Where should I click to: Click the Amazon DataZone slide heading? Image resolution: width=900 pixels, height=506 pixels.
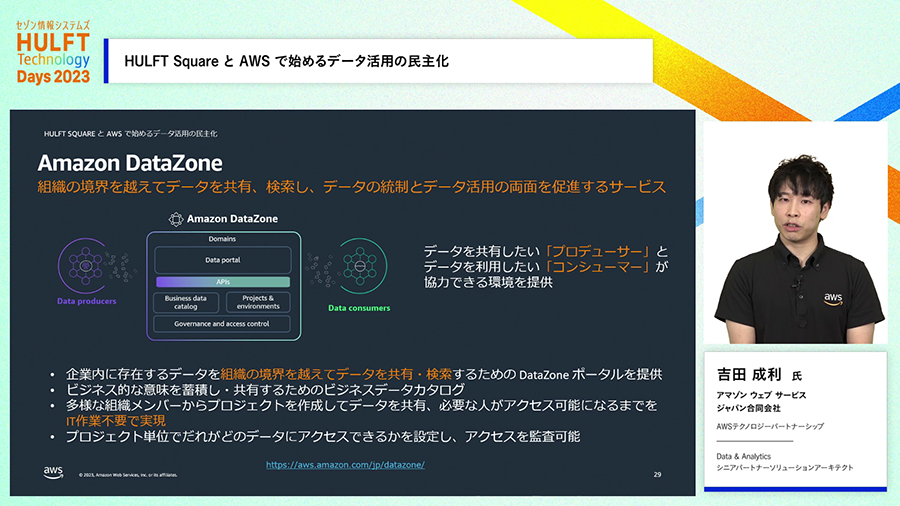pyautogui.click(x=130, y=162)
